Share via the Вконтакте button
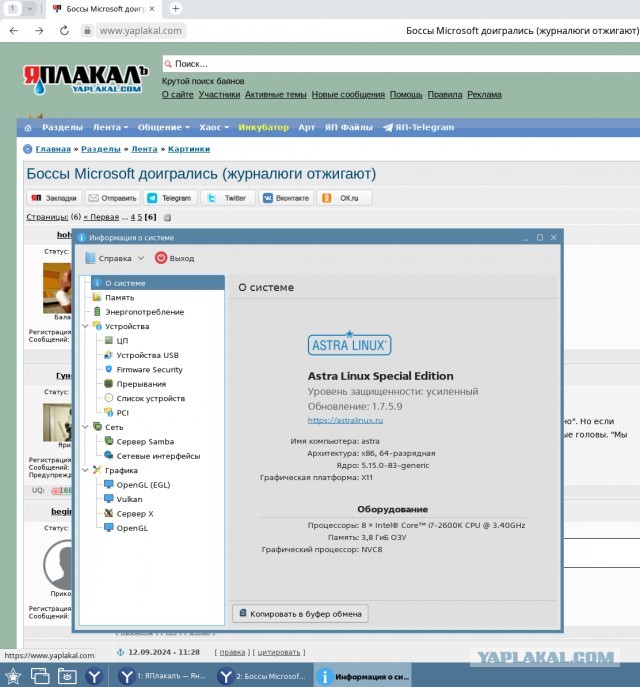The image size is (640, 687). pyautogui.click(x=286, y=198)
